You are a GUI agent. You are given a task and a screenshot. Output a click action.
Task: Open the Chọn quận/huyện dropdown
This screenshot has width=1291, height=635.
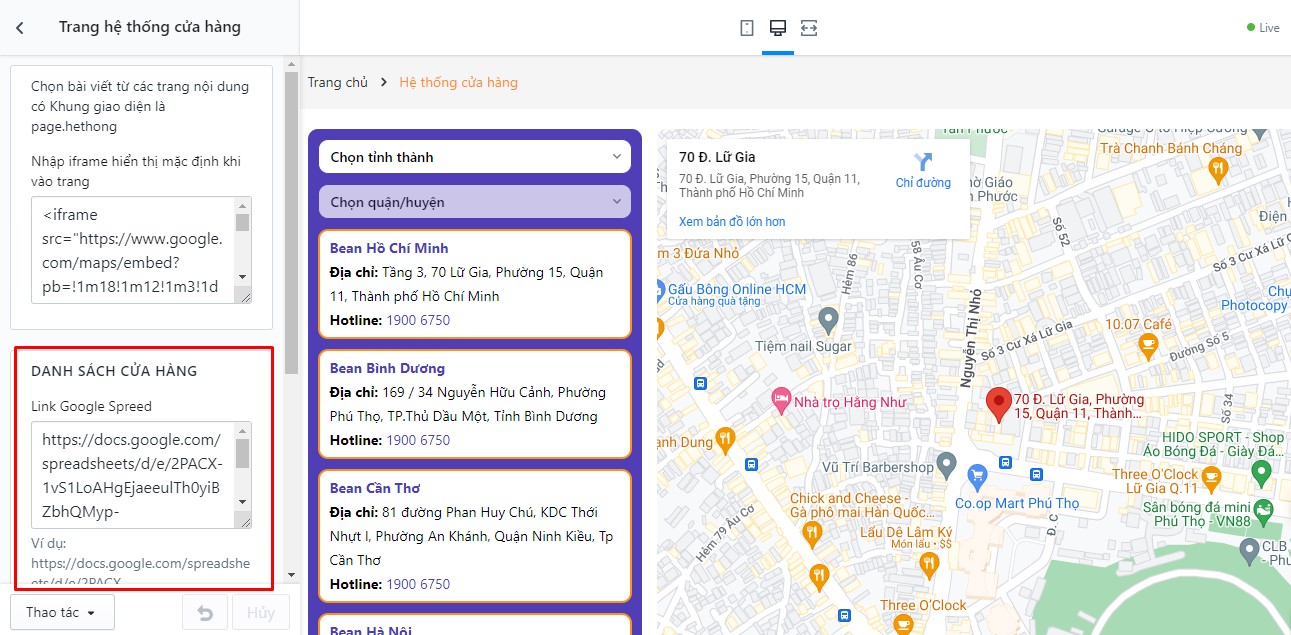(475, 202)
